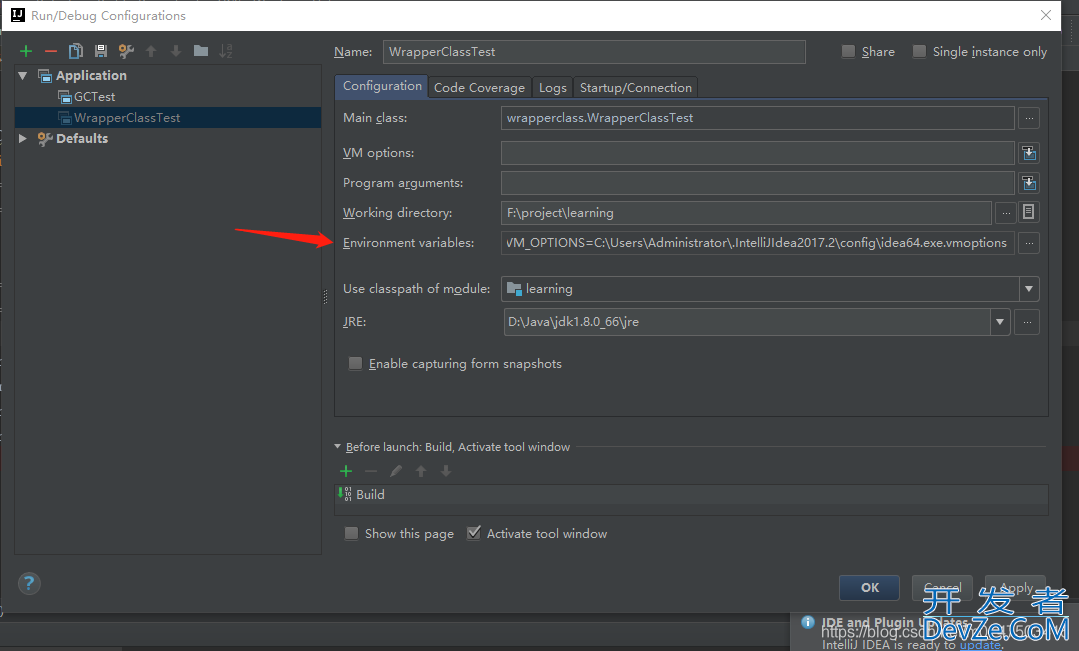This screenshot has width=1079, height=651.
Task: Open edit defaults wrench icon
Action: point(126,51)
